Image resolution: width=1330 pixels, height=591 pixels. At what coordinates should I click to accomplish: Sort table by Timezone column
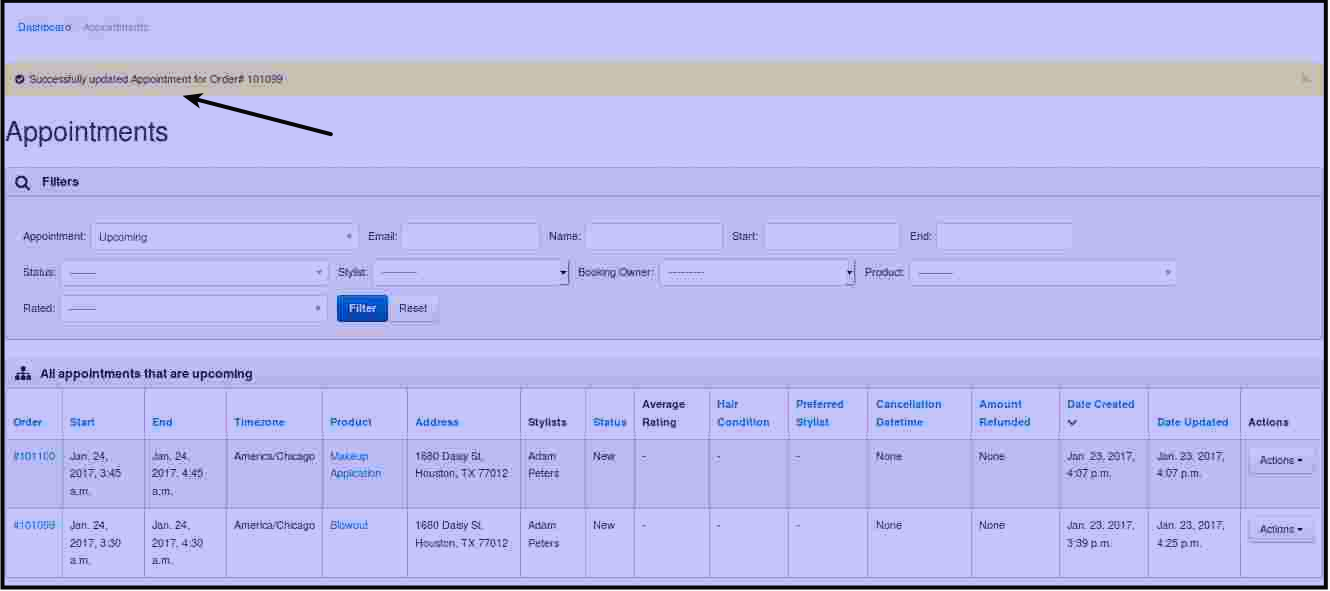260,422
